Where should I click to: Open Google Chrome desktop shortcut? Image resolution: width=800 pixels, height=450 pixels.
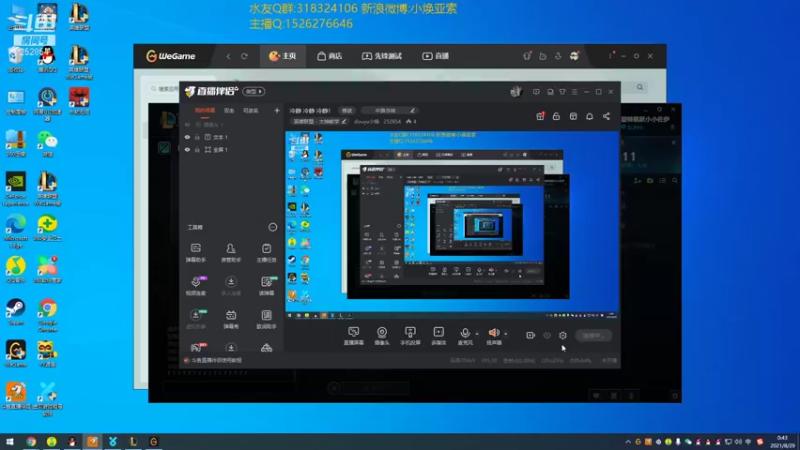47,315
